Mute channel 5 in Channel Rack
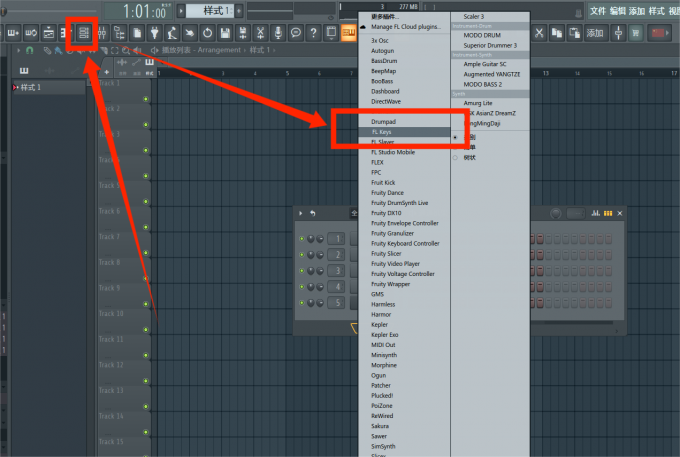This screenshot has width=680, height=457. point(302,303)
